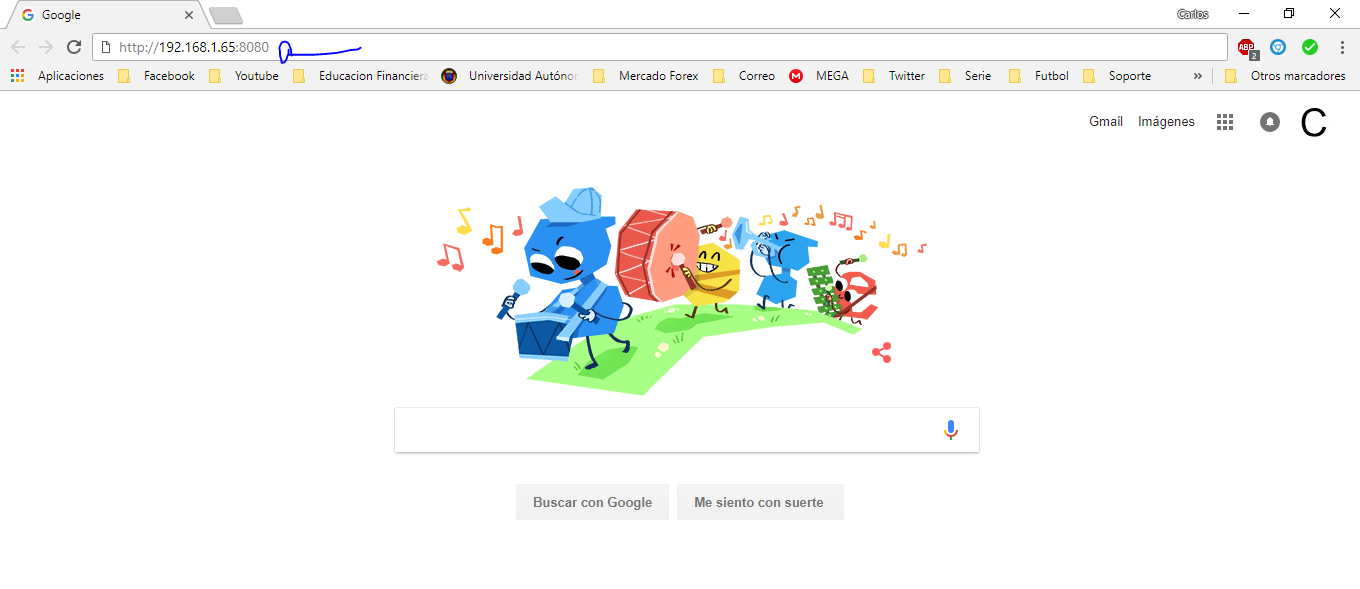1360x589 pixels.
Task: Open the Chrome three-dot menu
Action: (1341, 47)
